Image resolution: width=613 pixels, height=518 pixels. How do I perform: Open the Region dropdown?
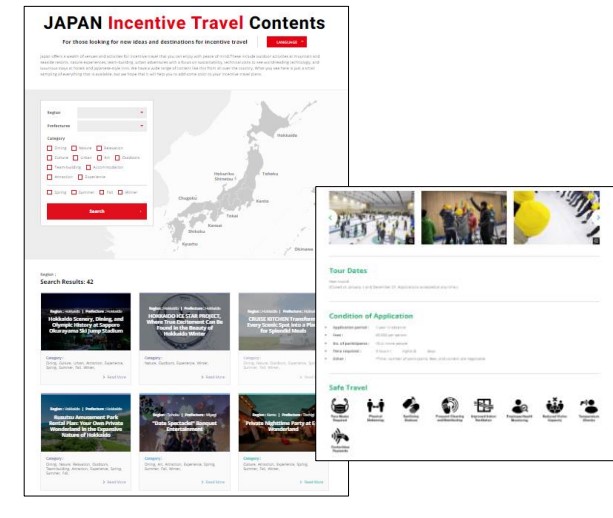coord(112,113)
